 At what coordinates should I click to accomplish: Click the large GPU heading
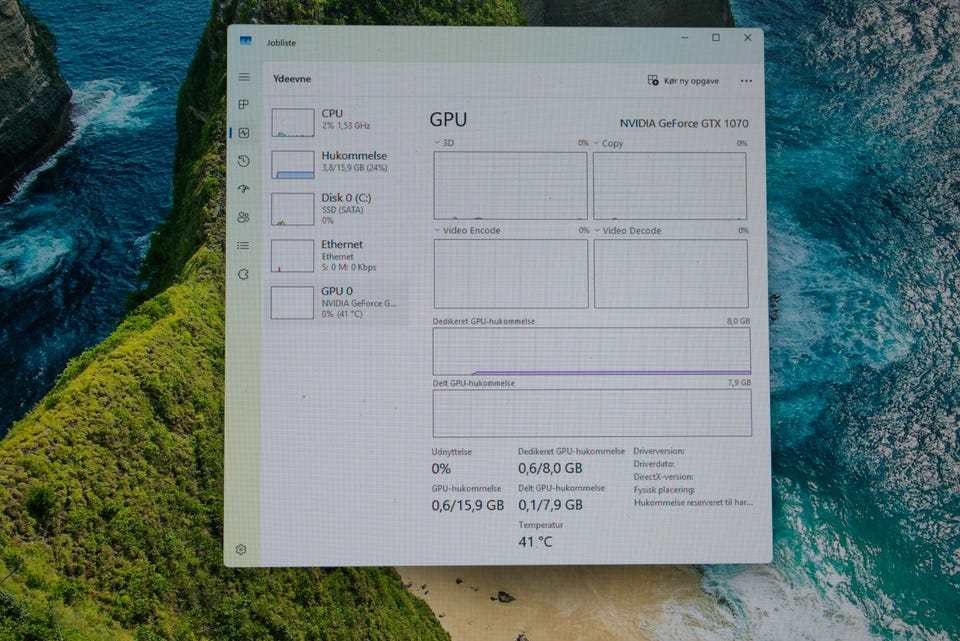pos(448,119)
